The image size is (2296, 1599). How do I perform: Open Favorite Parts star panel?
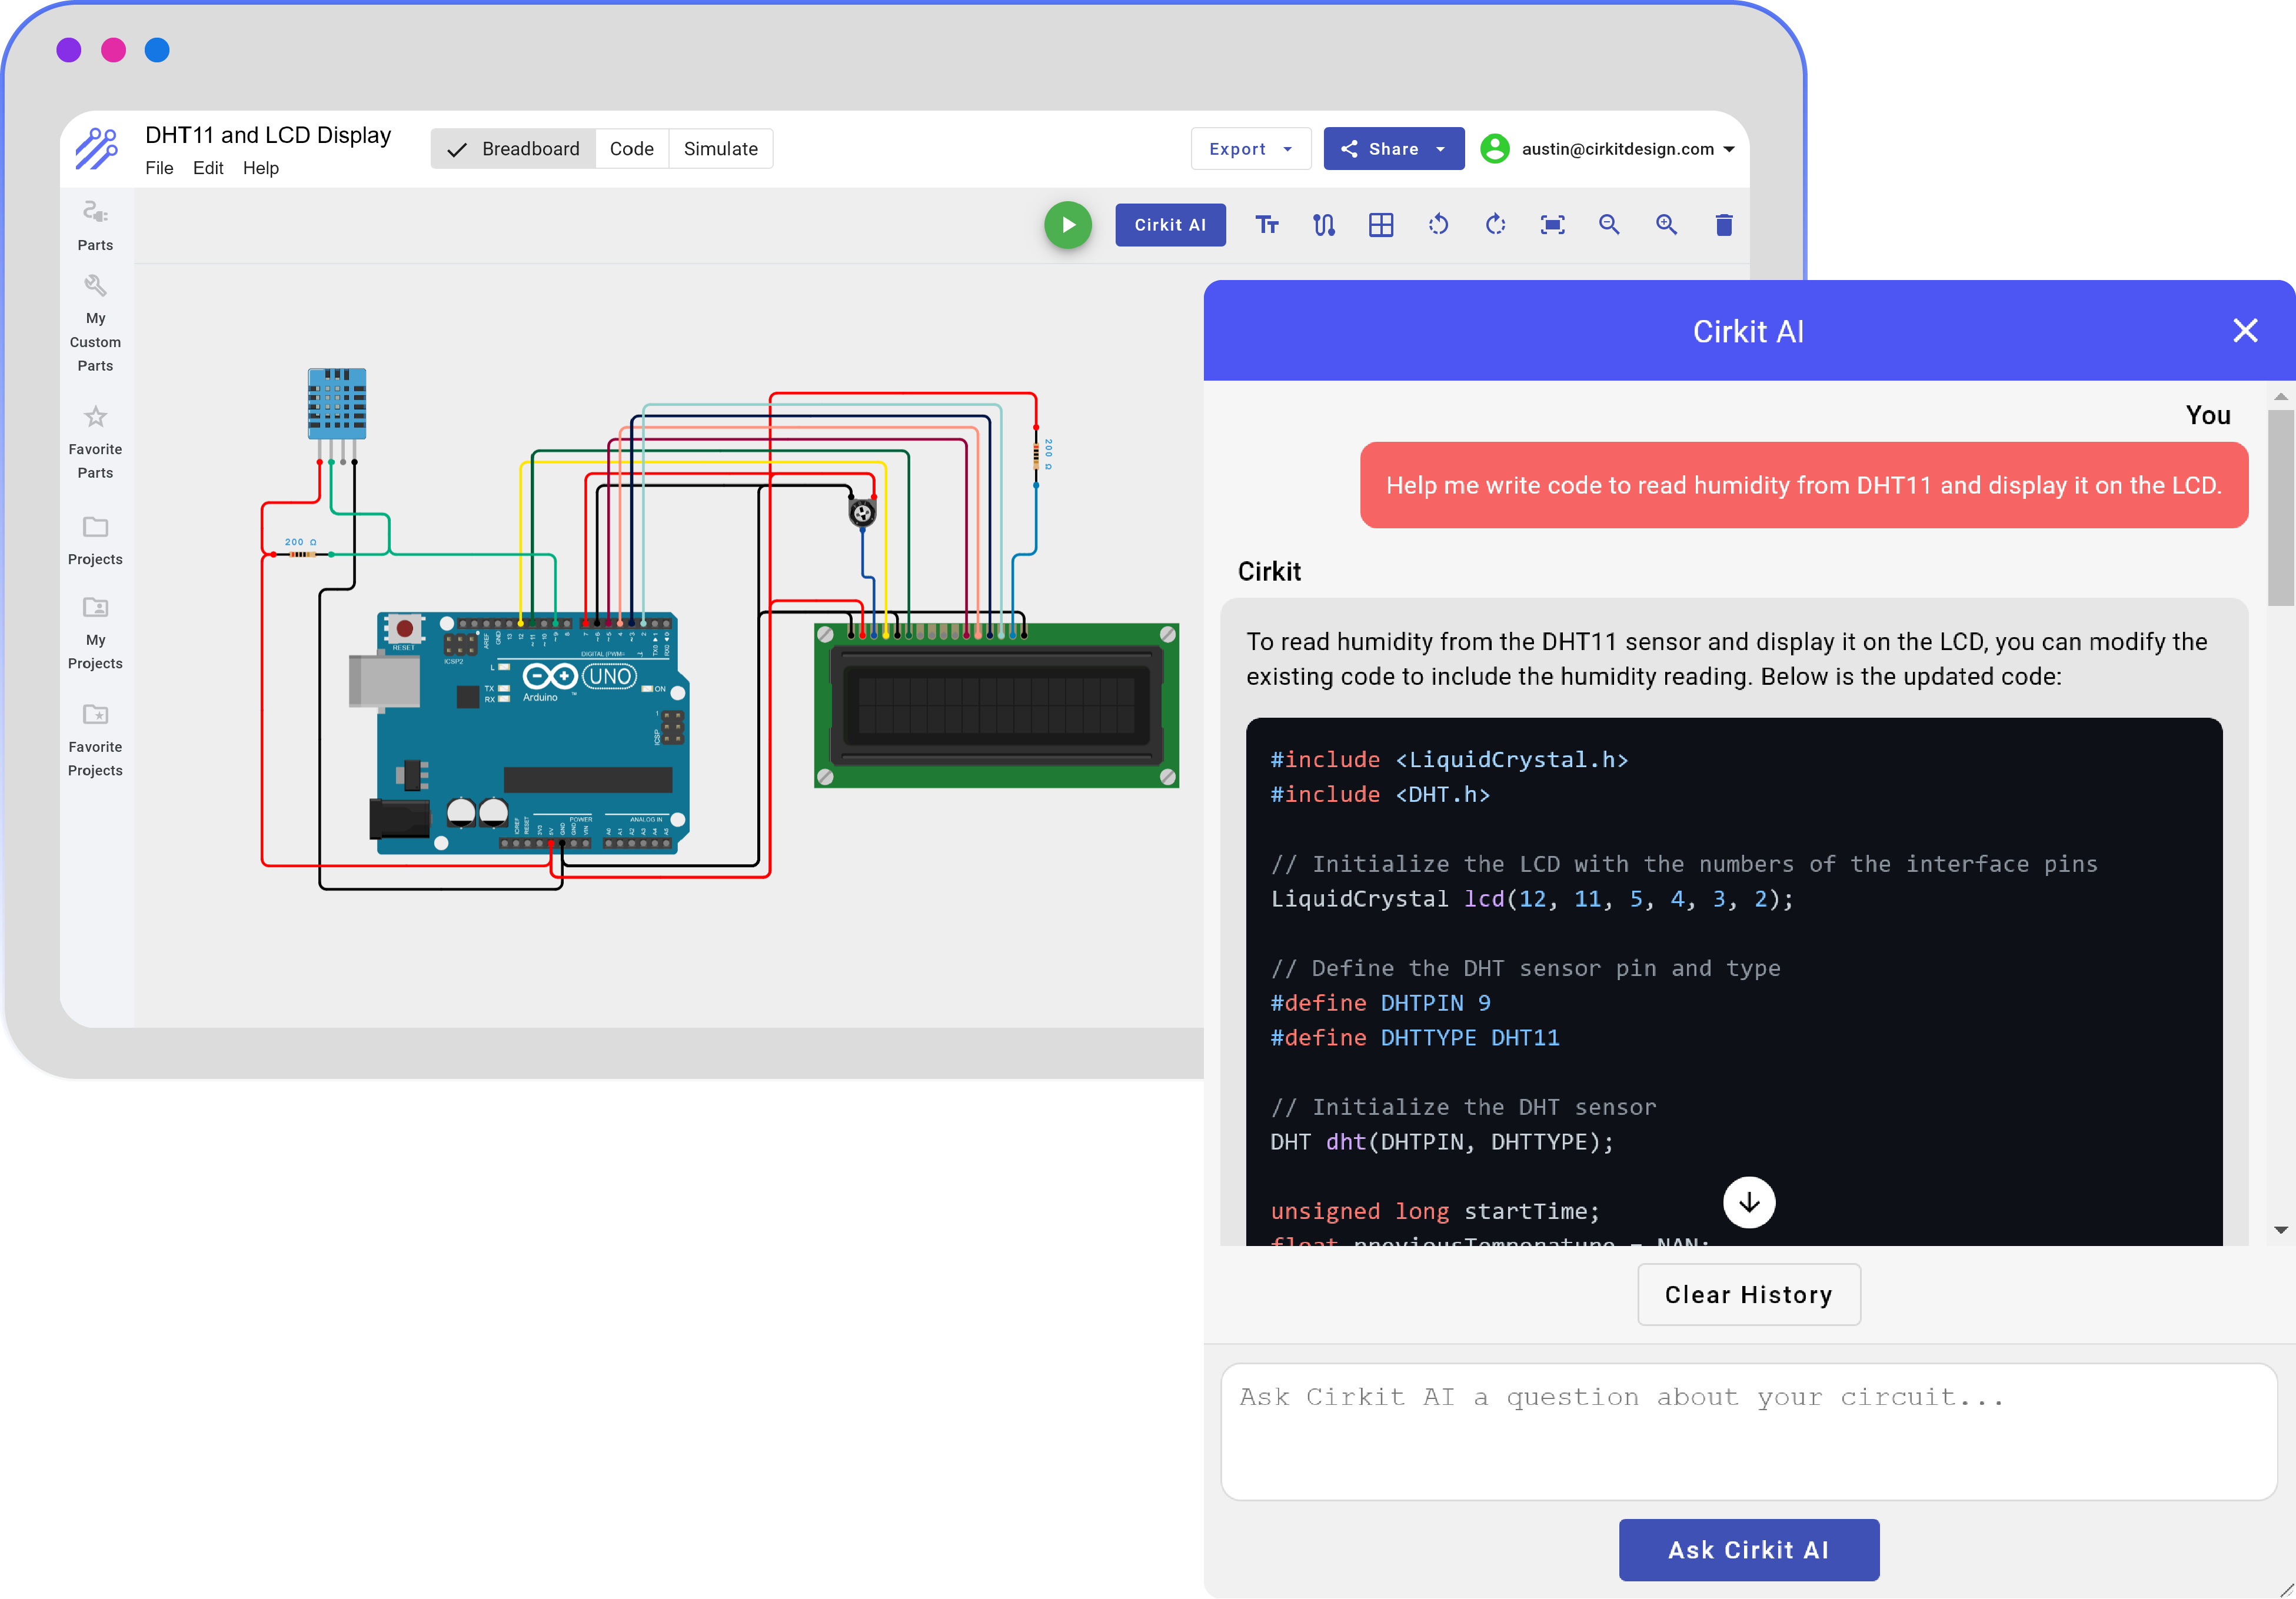95,442
